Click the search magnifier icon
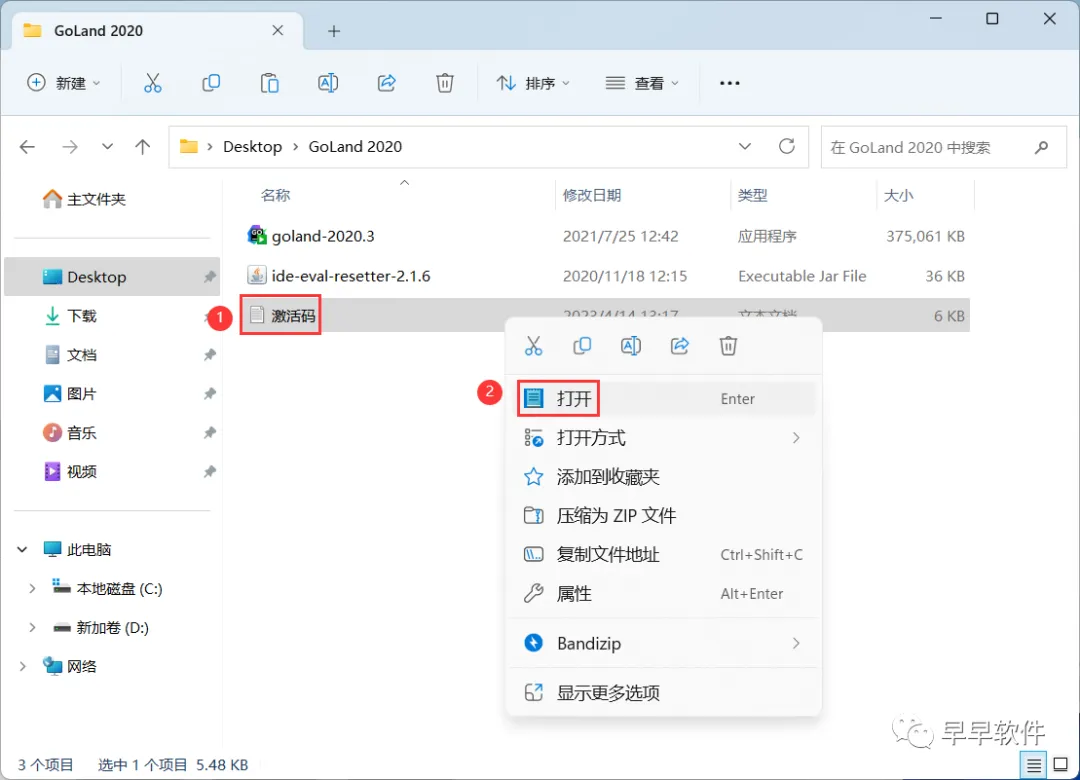The image size is (1080, 780). pyautogui.click(x=1041, y=147)
